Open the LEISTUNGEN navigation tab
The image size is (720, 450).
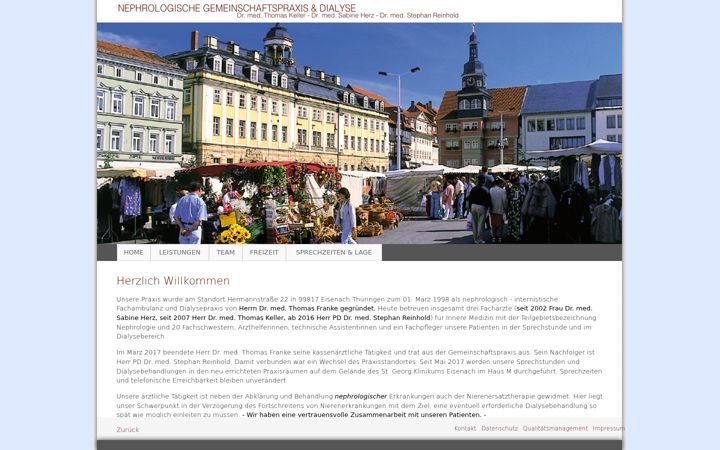(180, 253)
